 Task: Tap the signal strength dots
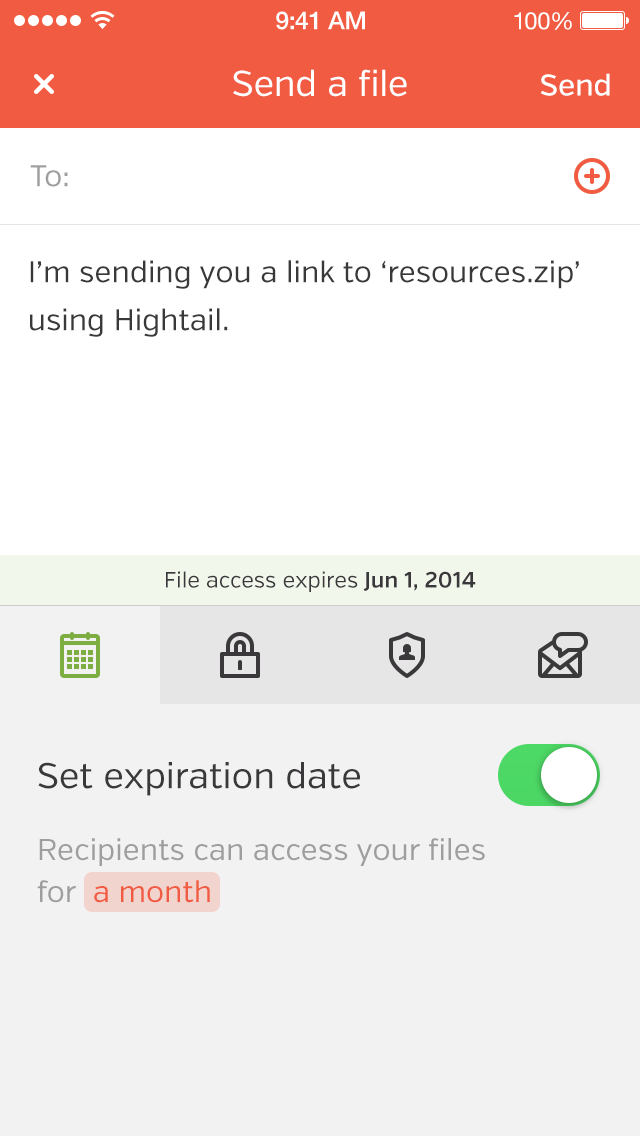pyautogui.click(x=49, y=20)
